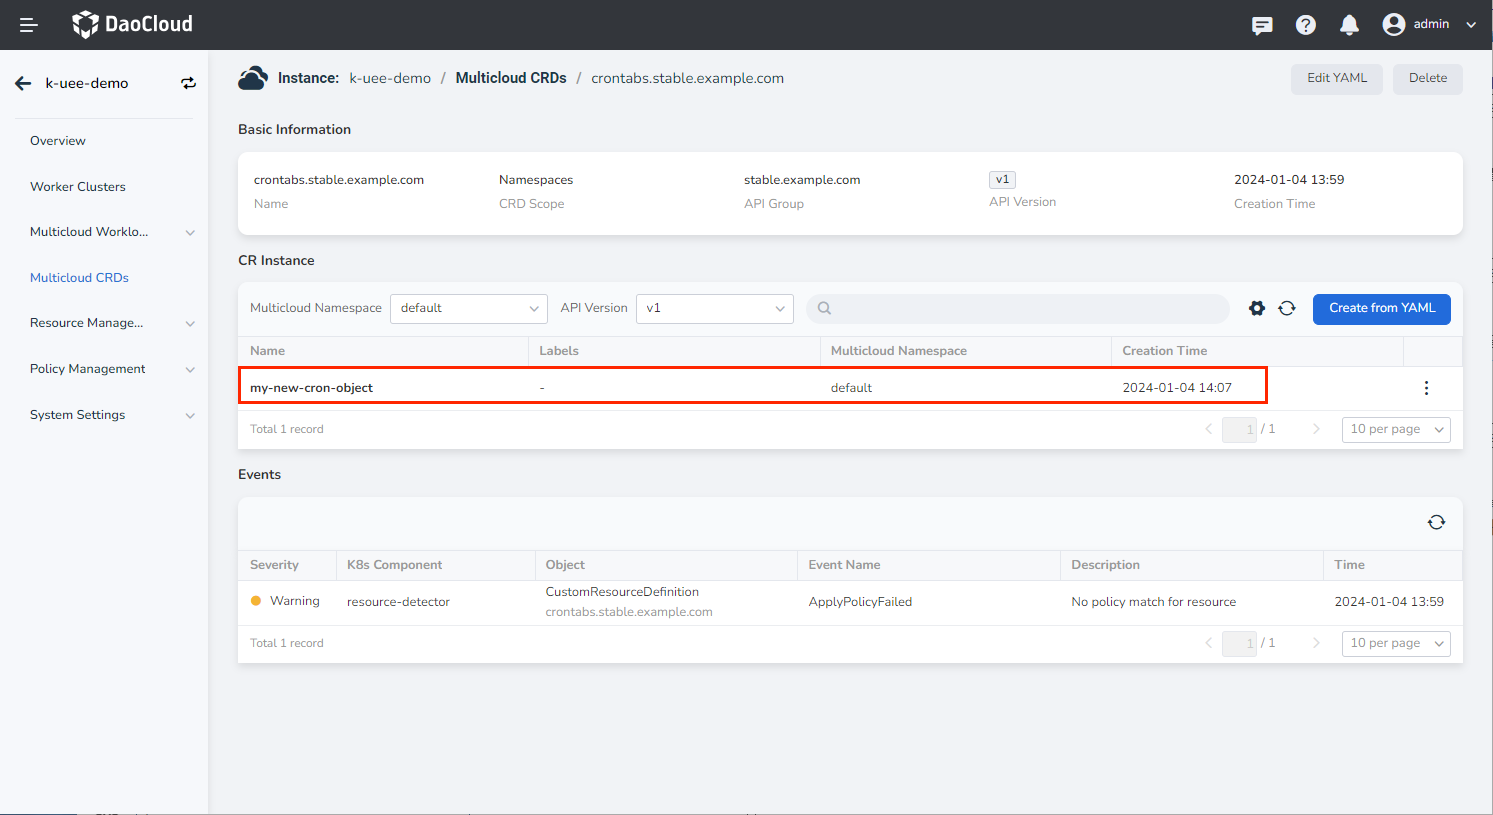This screenshot has width=1493, height=815.
Task: Click the Edit YAML button
Action: tap(1336, 79)
